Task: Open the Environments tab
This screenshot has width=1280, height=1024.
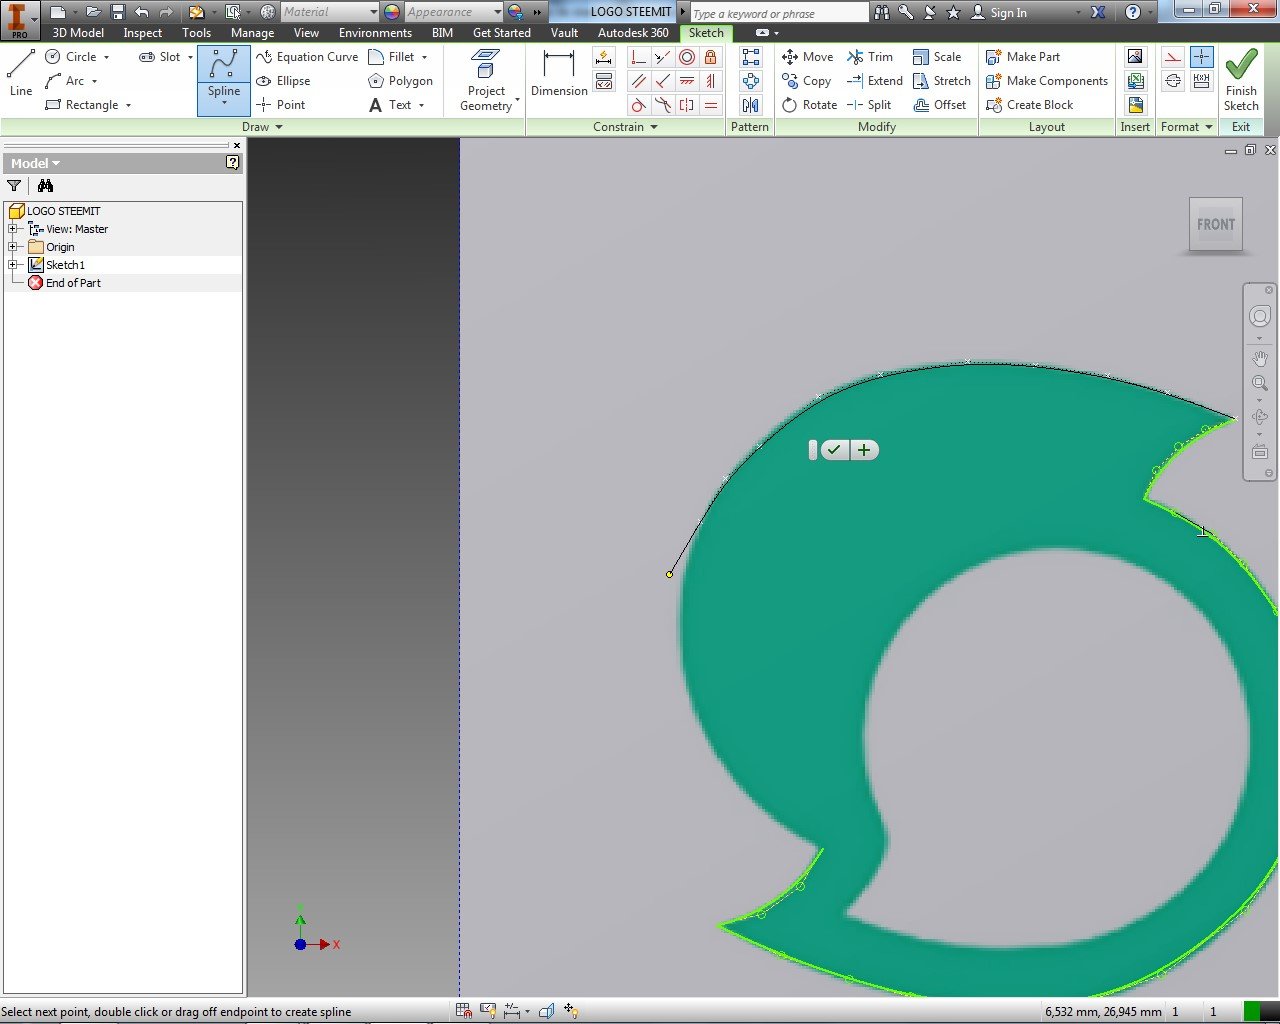Action: click(x=375, y=33)
